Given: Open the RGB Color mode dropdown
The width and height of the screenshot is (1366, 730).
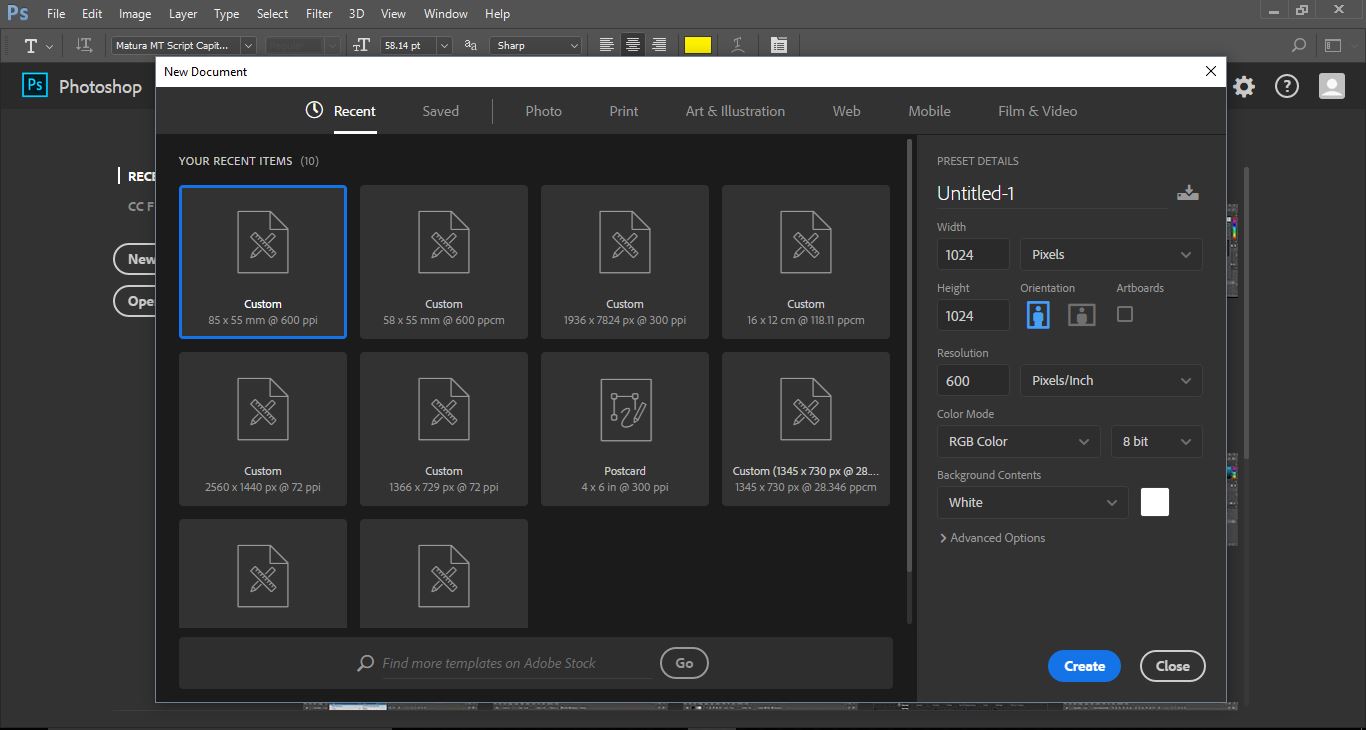Looking at the screenshot, I should point(1019,441).
